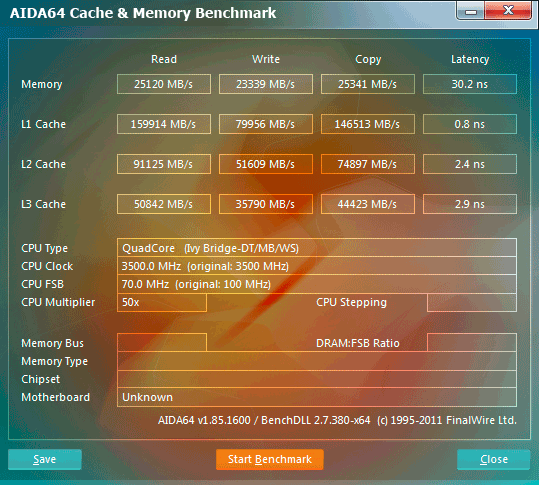The height and width of the screenshot is (485, 539).
Task: Click the empty Memory Bus field
Action: point(162,342)
